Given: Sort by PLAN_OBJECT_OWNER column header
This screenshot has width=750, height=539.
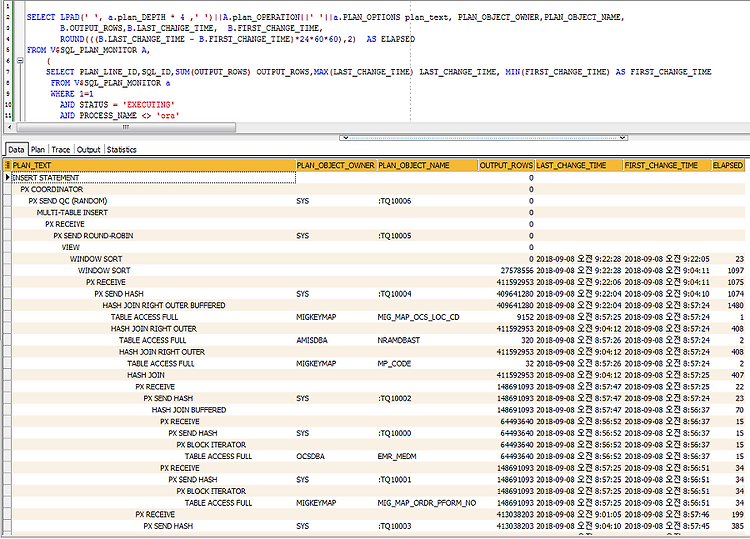Looking at the screenshot, I should point(336,165).
